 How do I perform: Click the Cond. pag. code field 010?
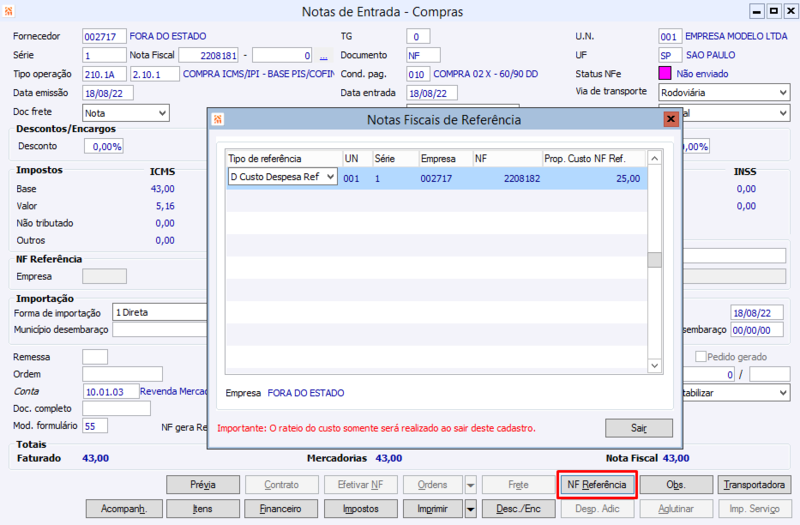pos(418,74)
